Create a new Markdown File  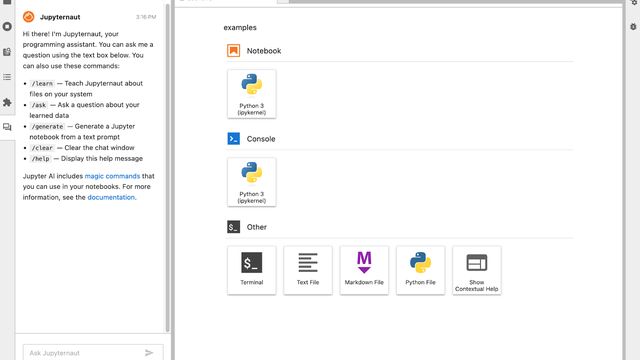click(364, 270)
